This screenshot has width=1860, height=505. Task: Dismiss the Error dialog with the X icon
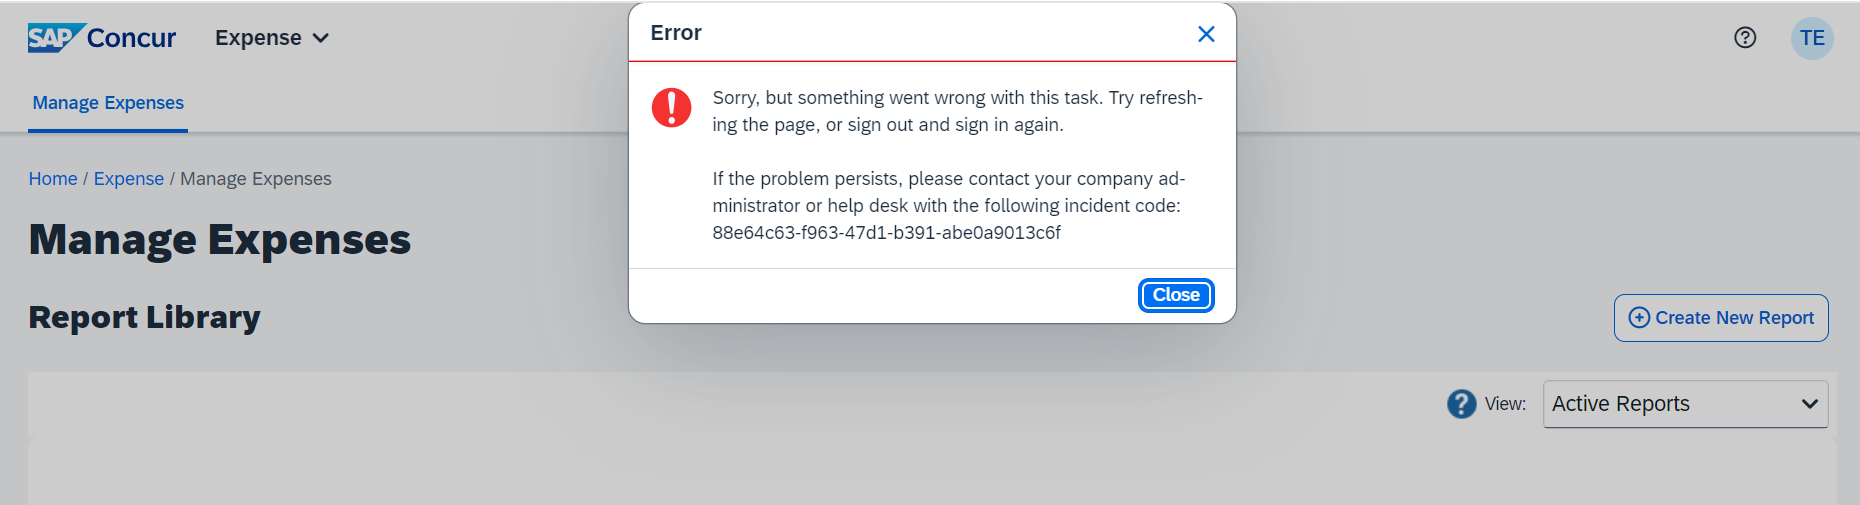[1206, 34]
